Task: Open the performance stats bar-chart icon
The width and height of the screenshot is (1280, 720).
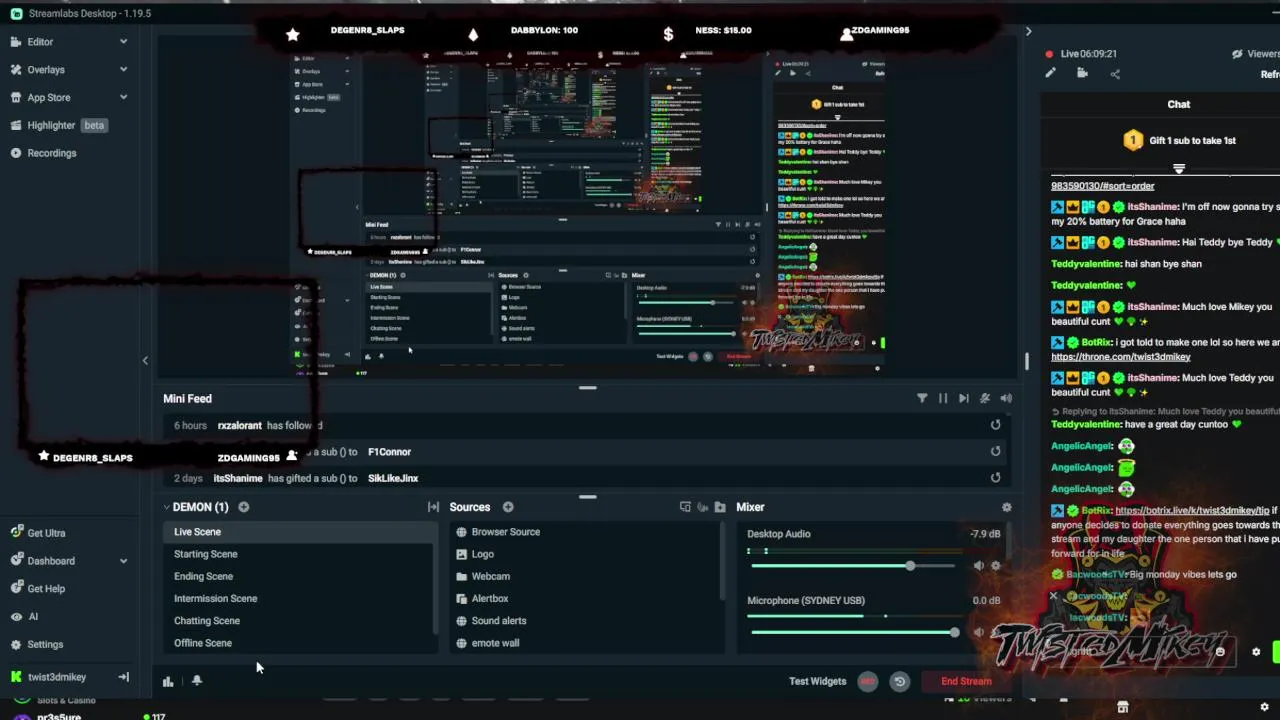Action: coord(168,681)
